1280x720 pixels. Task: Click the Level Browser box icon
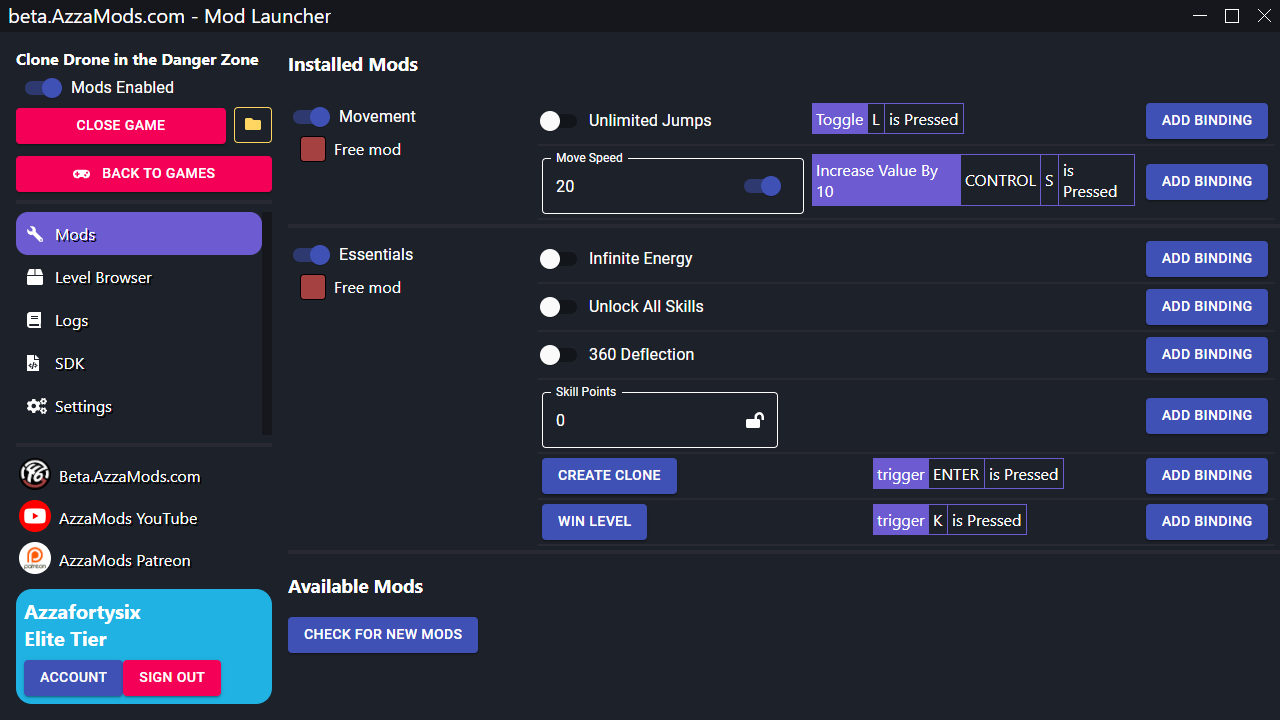(36, 277)
